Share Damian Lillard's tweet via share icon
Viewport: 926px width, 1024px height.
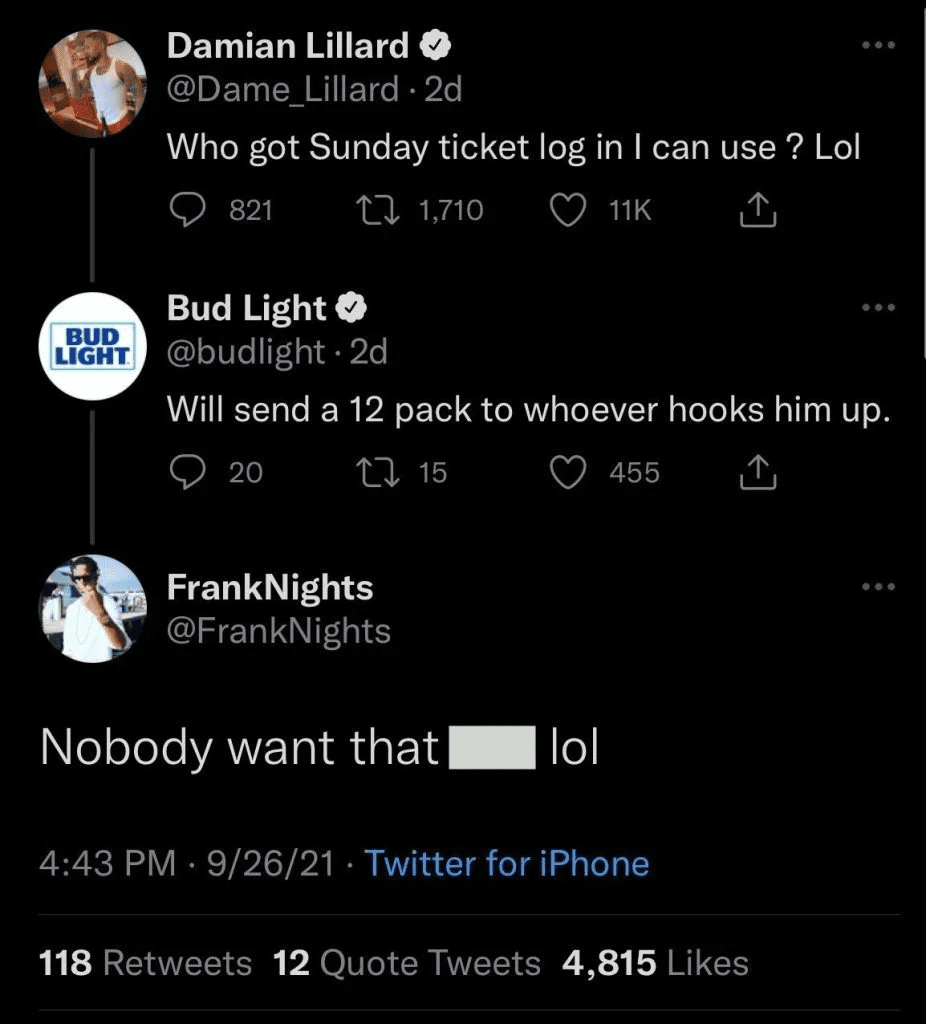pyautogui.click(x=758, y=210)
